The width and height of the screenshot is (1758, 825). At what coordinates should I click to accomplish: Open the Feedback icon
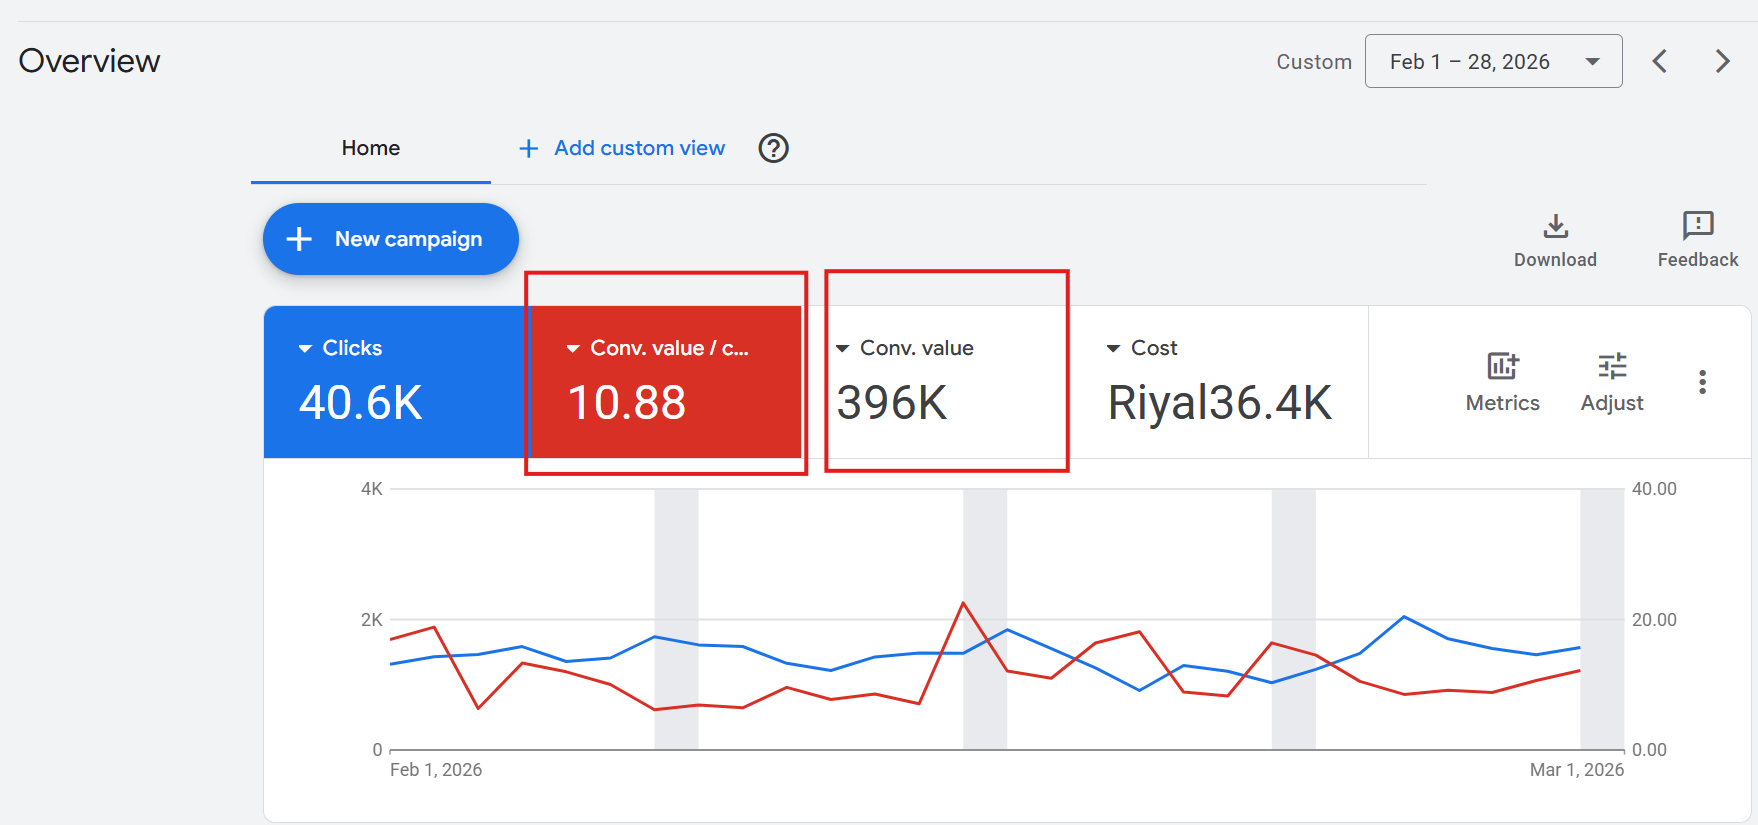coord(1698,226)
